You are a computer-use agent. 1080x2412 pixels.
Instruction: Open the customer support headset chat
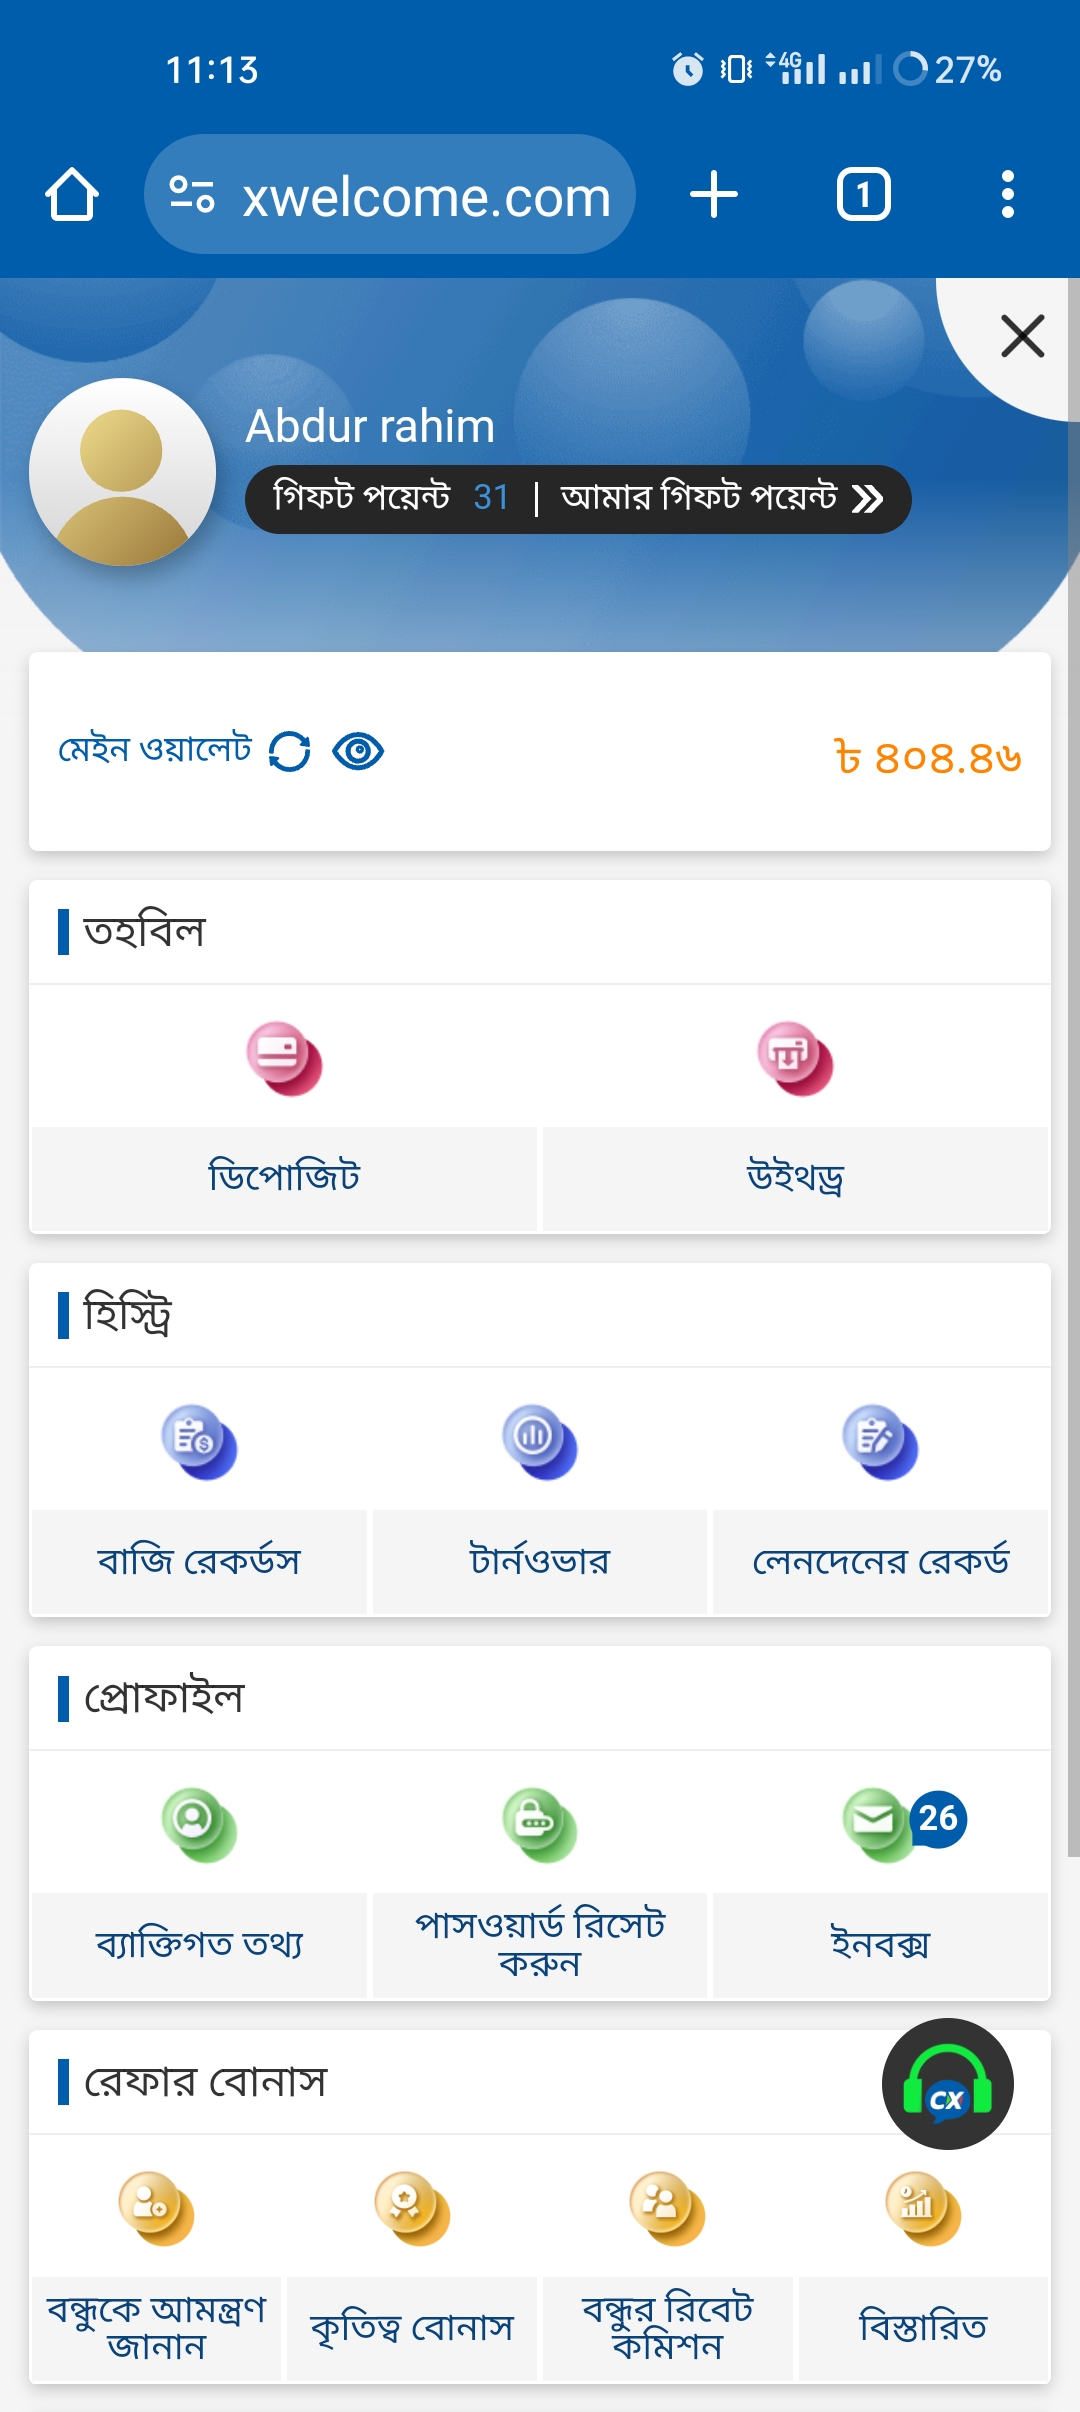coord(947,2084)
